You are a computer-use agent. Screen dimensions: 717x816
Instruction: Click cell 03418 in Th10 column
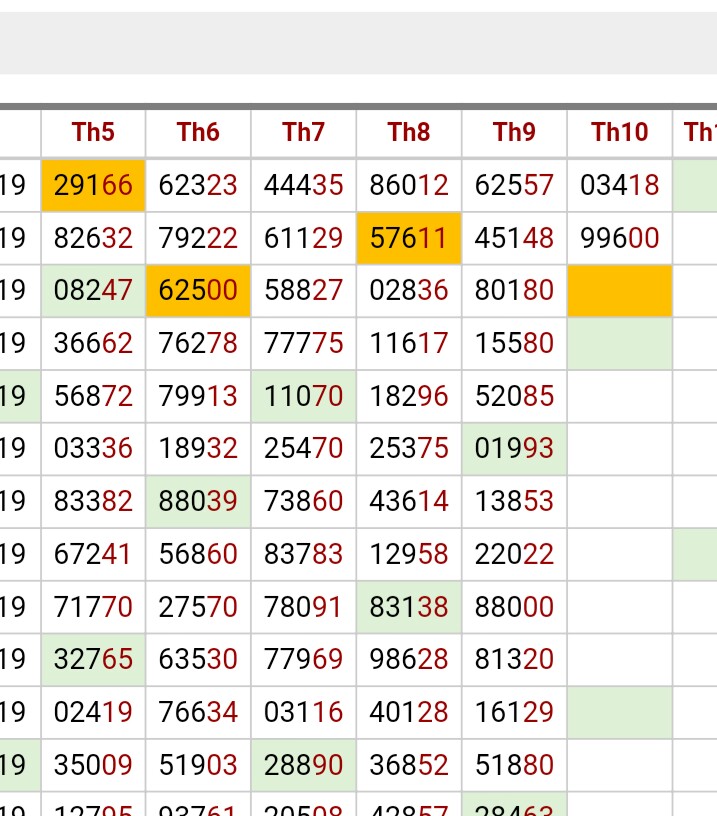click(619, 185)
